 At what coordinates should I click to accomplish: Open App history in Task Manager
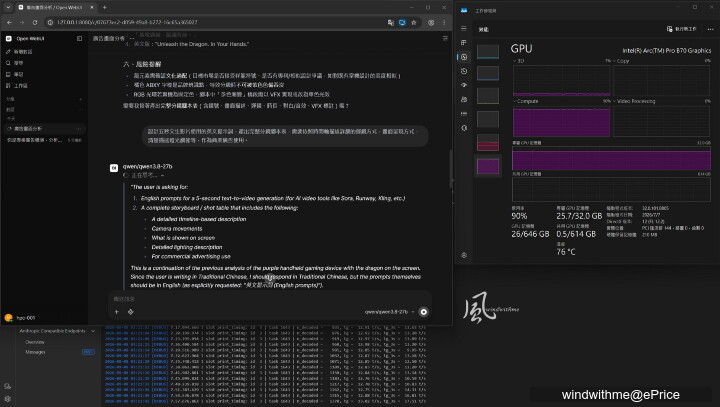pyautogui.click(x=464, y=71)
